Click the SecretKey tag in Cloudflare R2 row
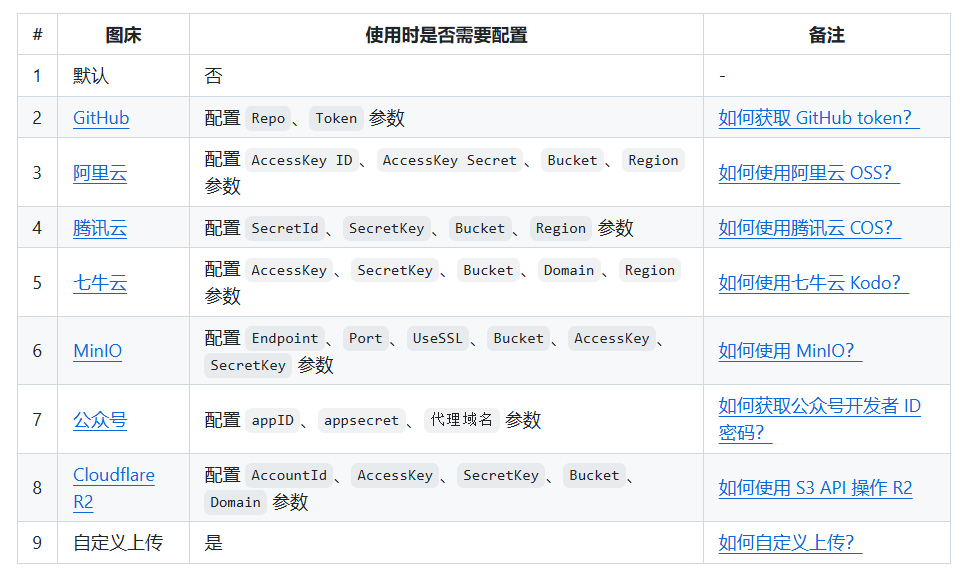 tap(501, 476)
